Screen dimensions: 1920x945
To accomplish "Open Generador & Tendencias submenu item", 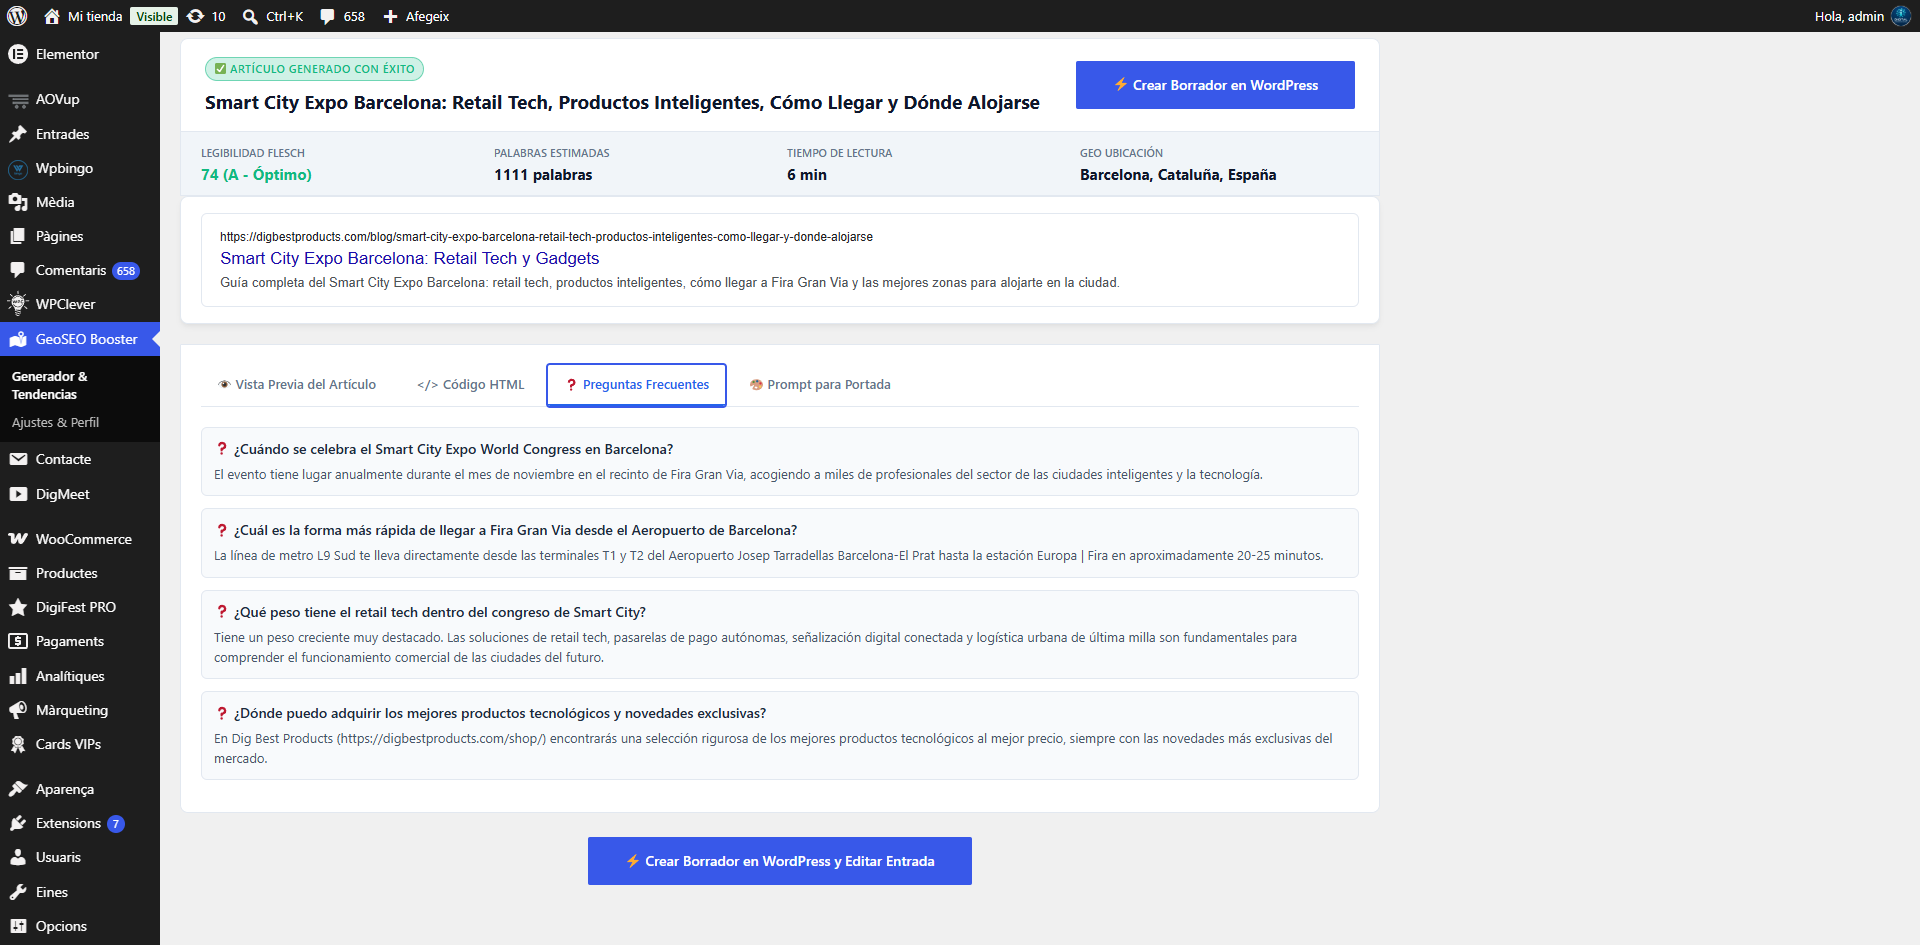I will pyautogui.click(x=80, y=385).
